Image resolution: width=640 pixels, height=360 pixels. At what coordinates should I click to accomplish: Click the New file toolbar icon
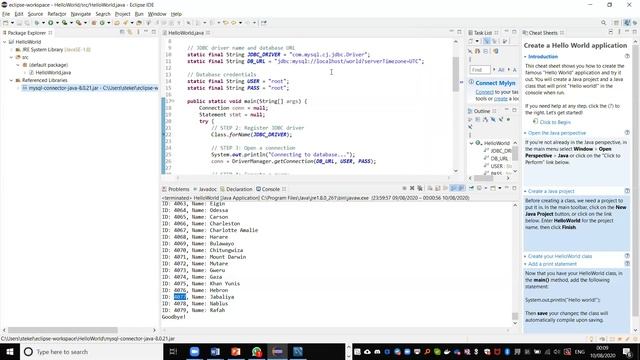point(5,23)
